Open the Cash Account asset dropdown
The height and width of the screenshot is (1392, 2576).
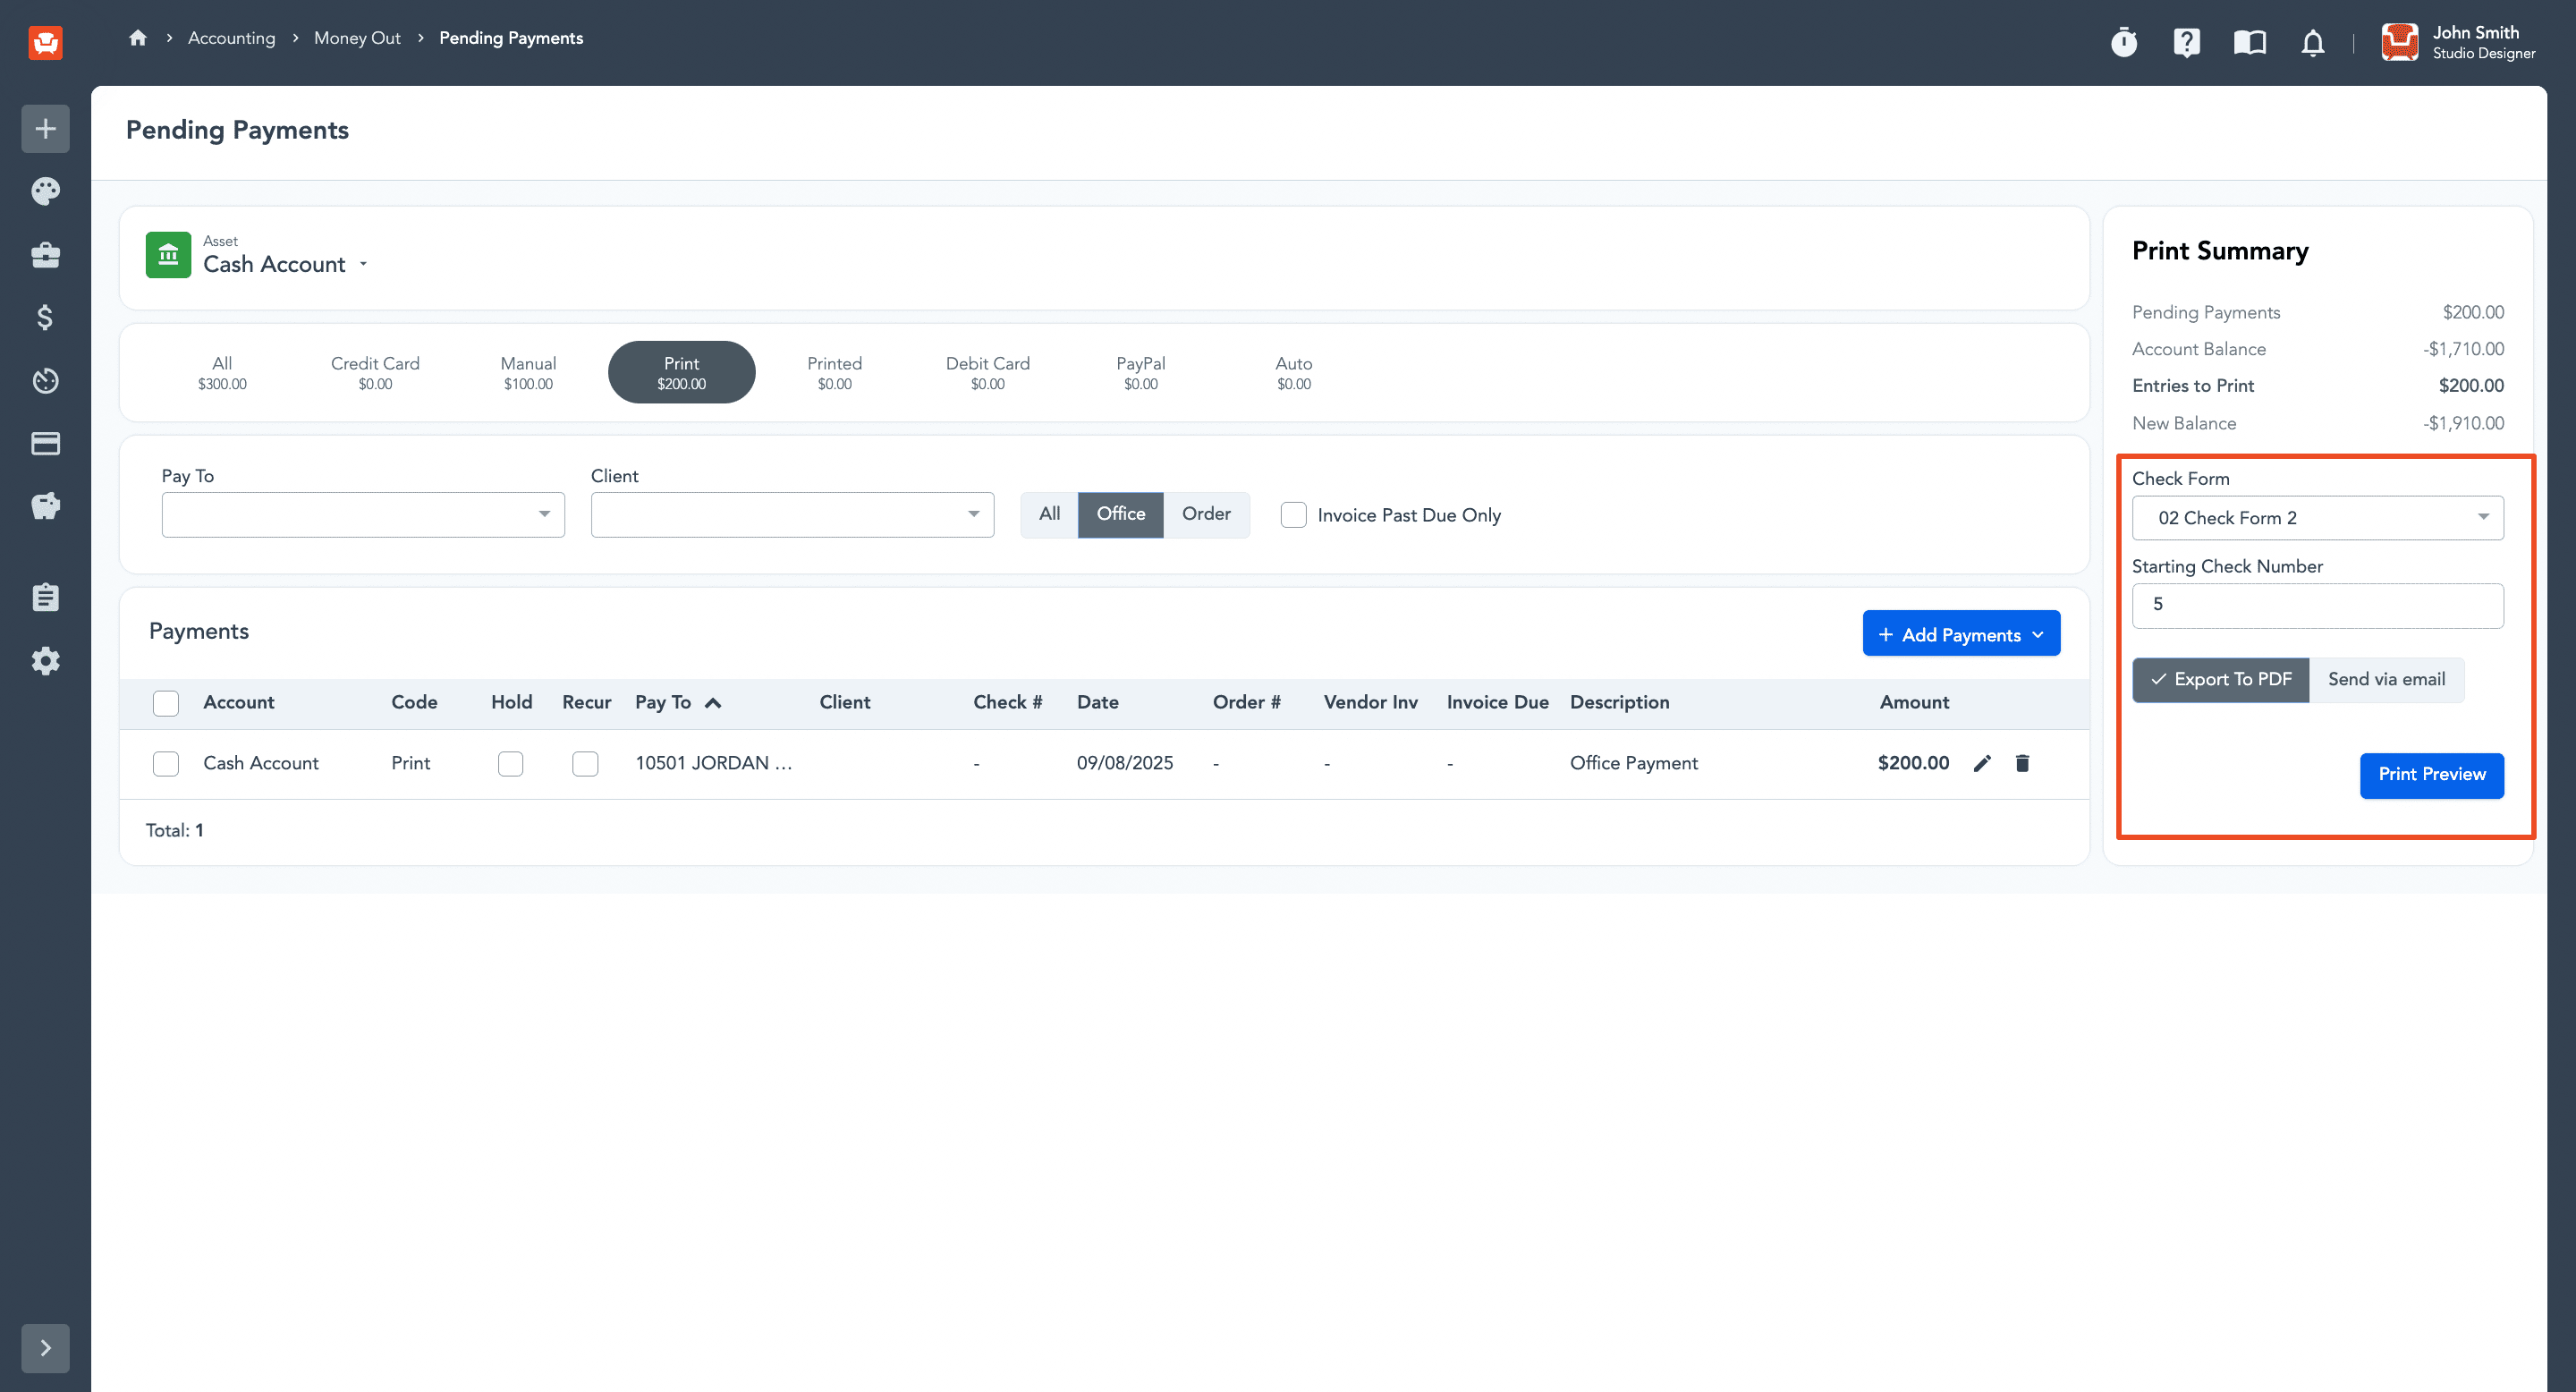pyautogui.click(x=285, y=264)
